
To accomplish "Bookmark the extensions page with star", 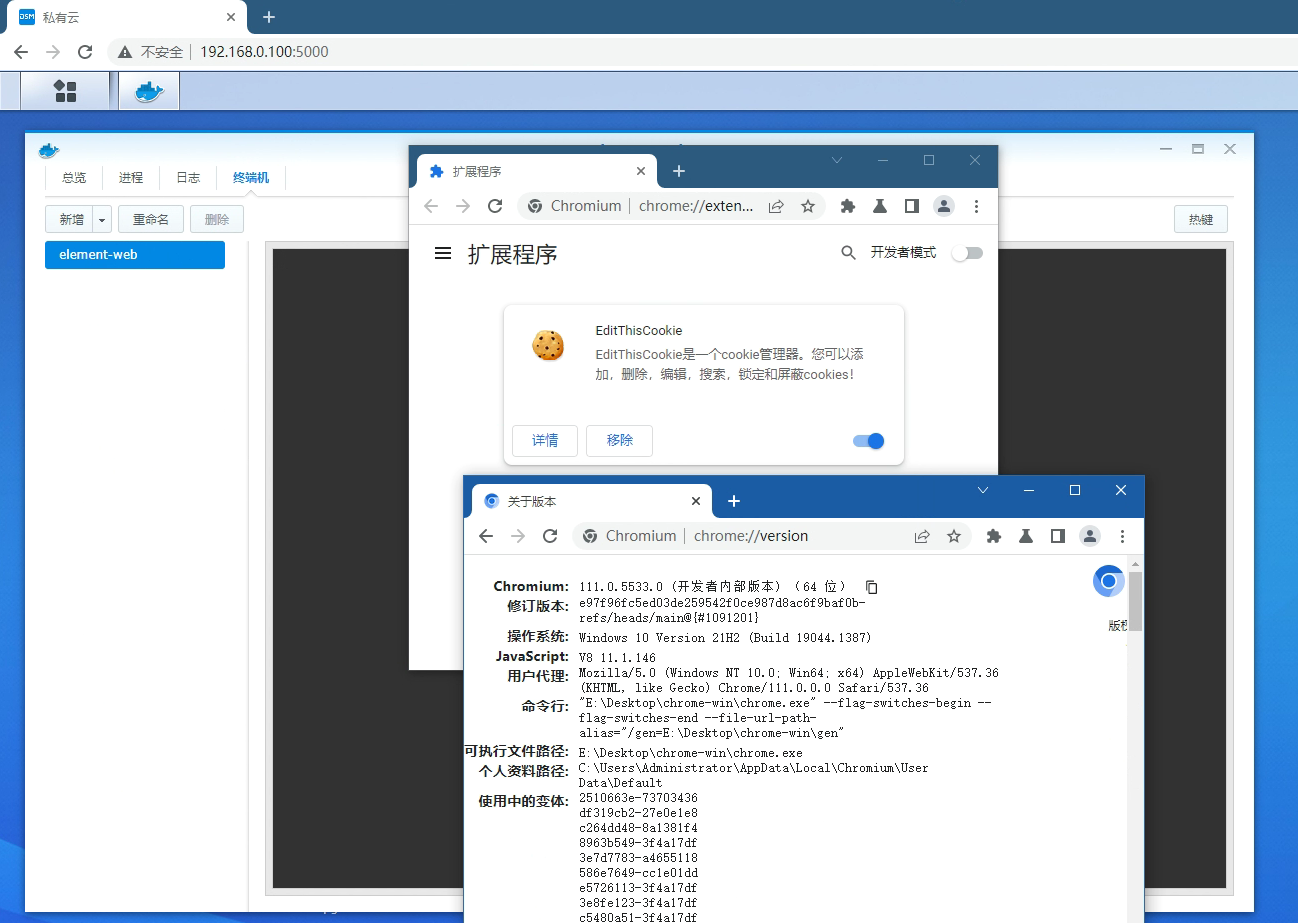I will click(808, 206).
